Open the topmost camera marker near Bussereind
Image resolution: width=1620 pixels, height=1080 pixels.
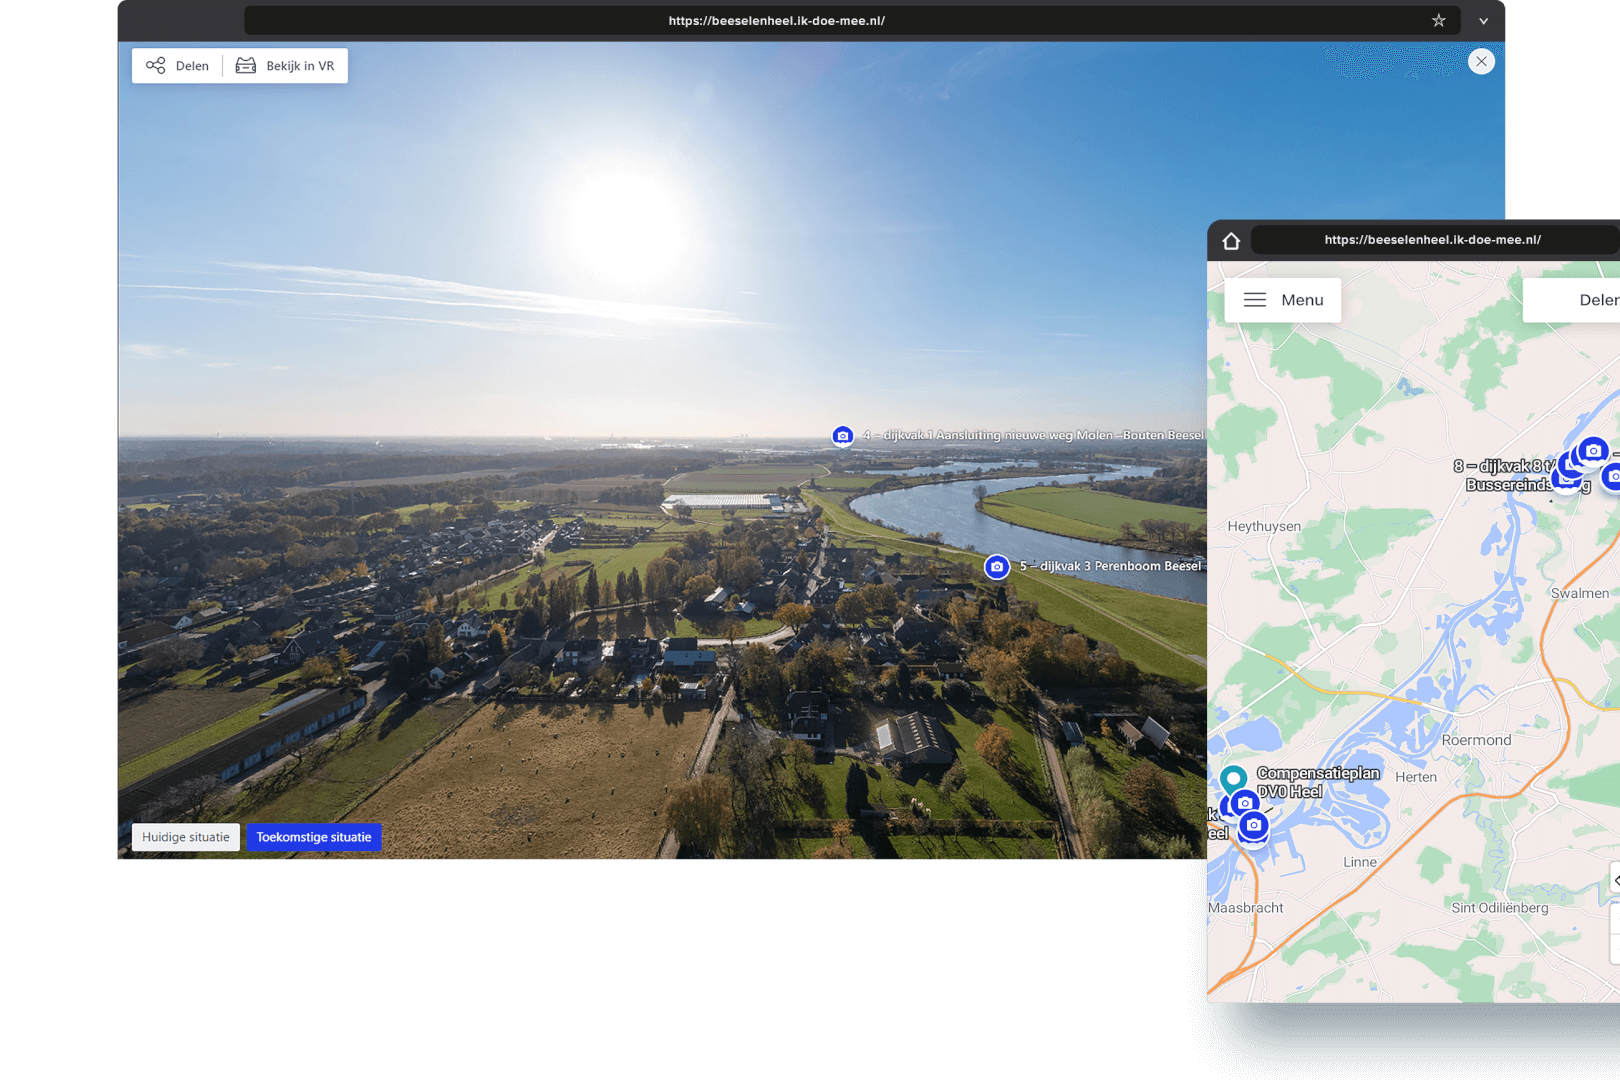1593,451
